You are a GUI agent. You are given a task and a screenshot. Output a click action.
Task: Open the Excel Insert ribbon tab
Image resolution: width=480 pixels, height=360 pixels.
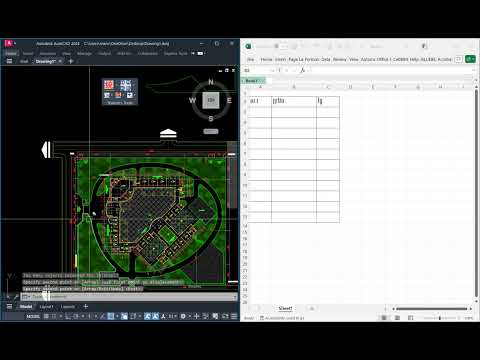click(x=280, y=59)
